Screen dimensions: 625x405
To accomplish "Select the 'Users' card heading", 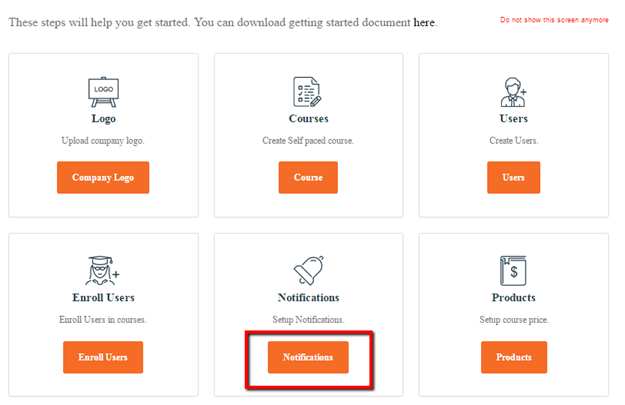I will (513, 118).
